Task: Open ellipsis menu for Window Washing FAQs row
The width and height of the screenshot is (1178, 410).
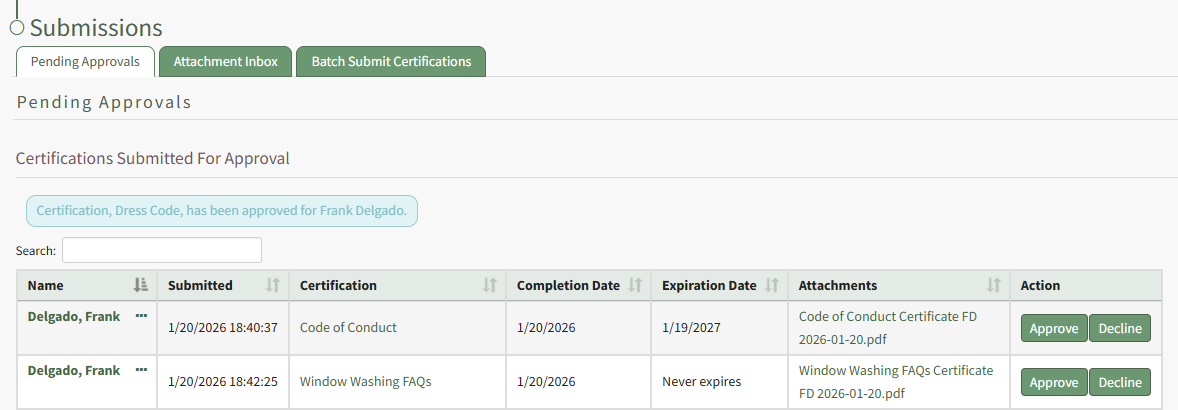Action: pyautogui.click(x=141, y=370)
